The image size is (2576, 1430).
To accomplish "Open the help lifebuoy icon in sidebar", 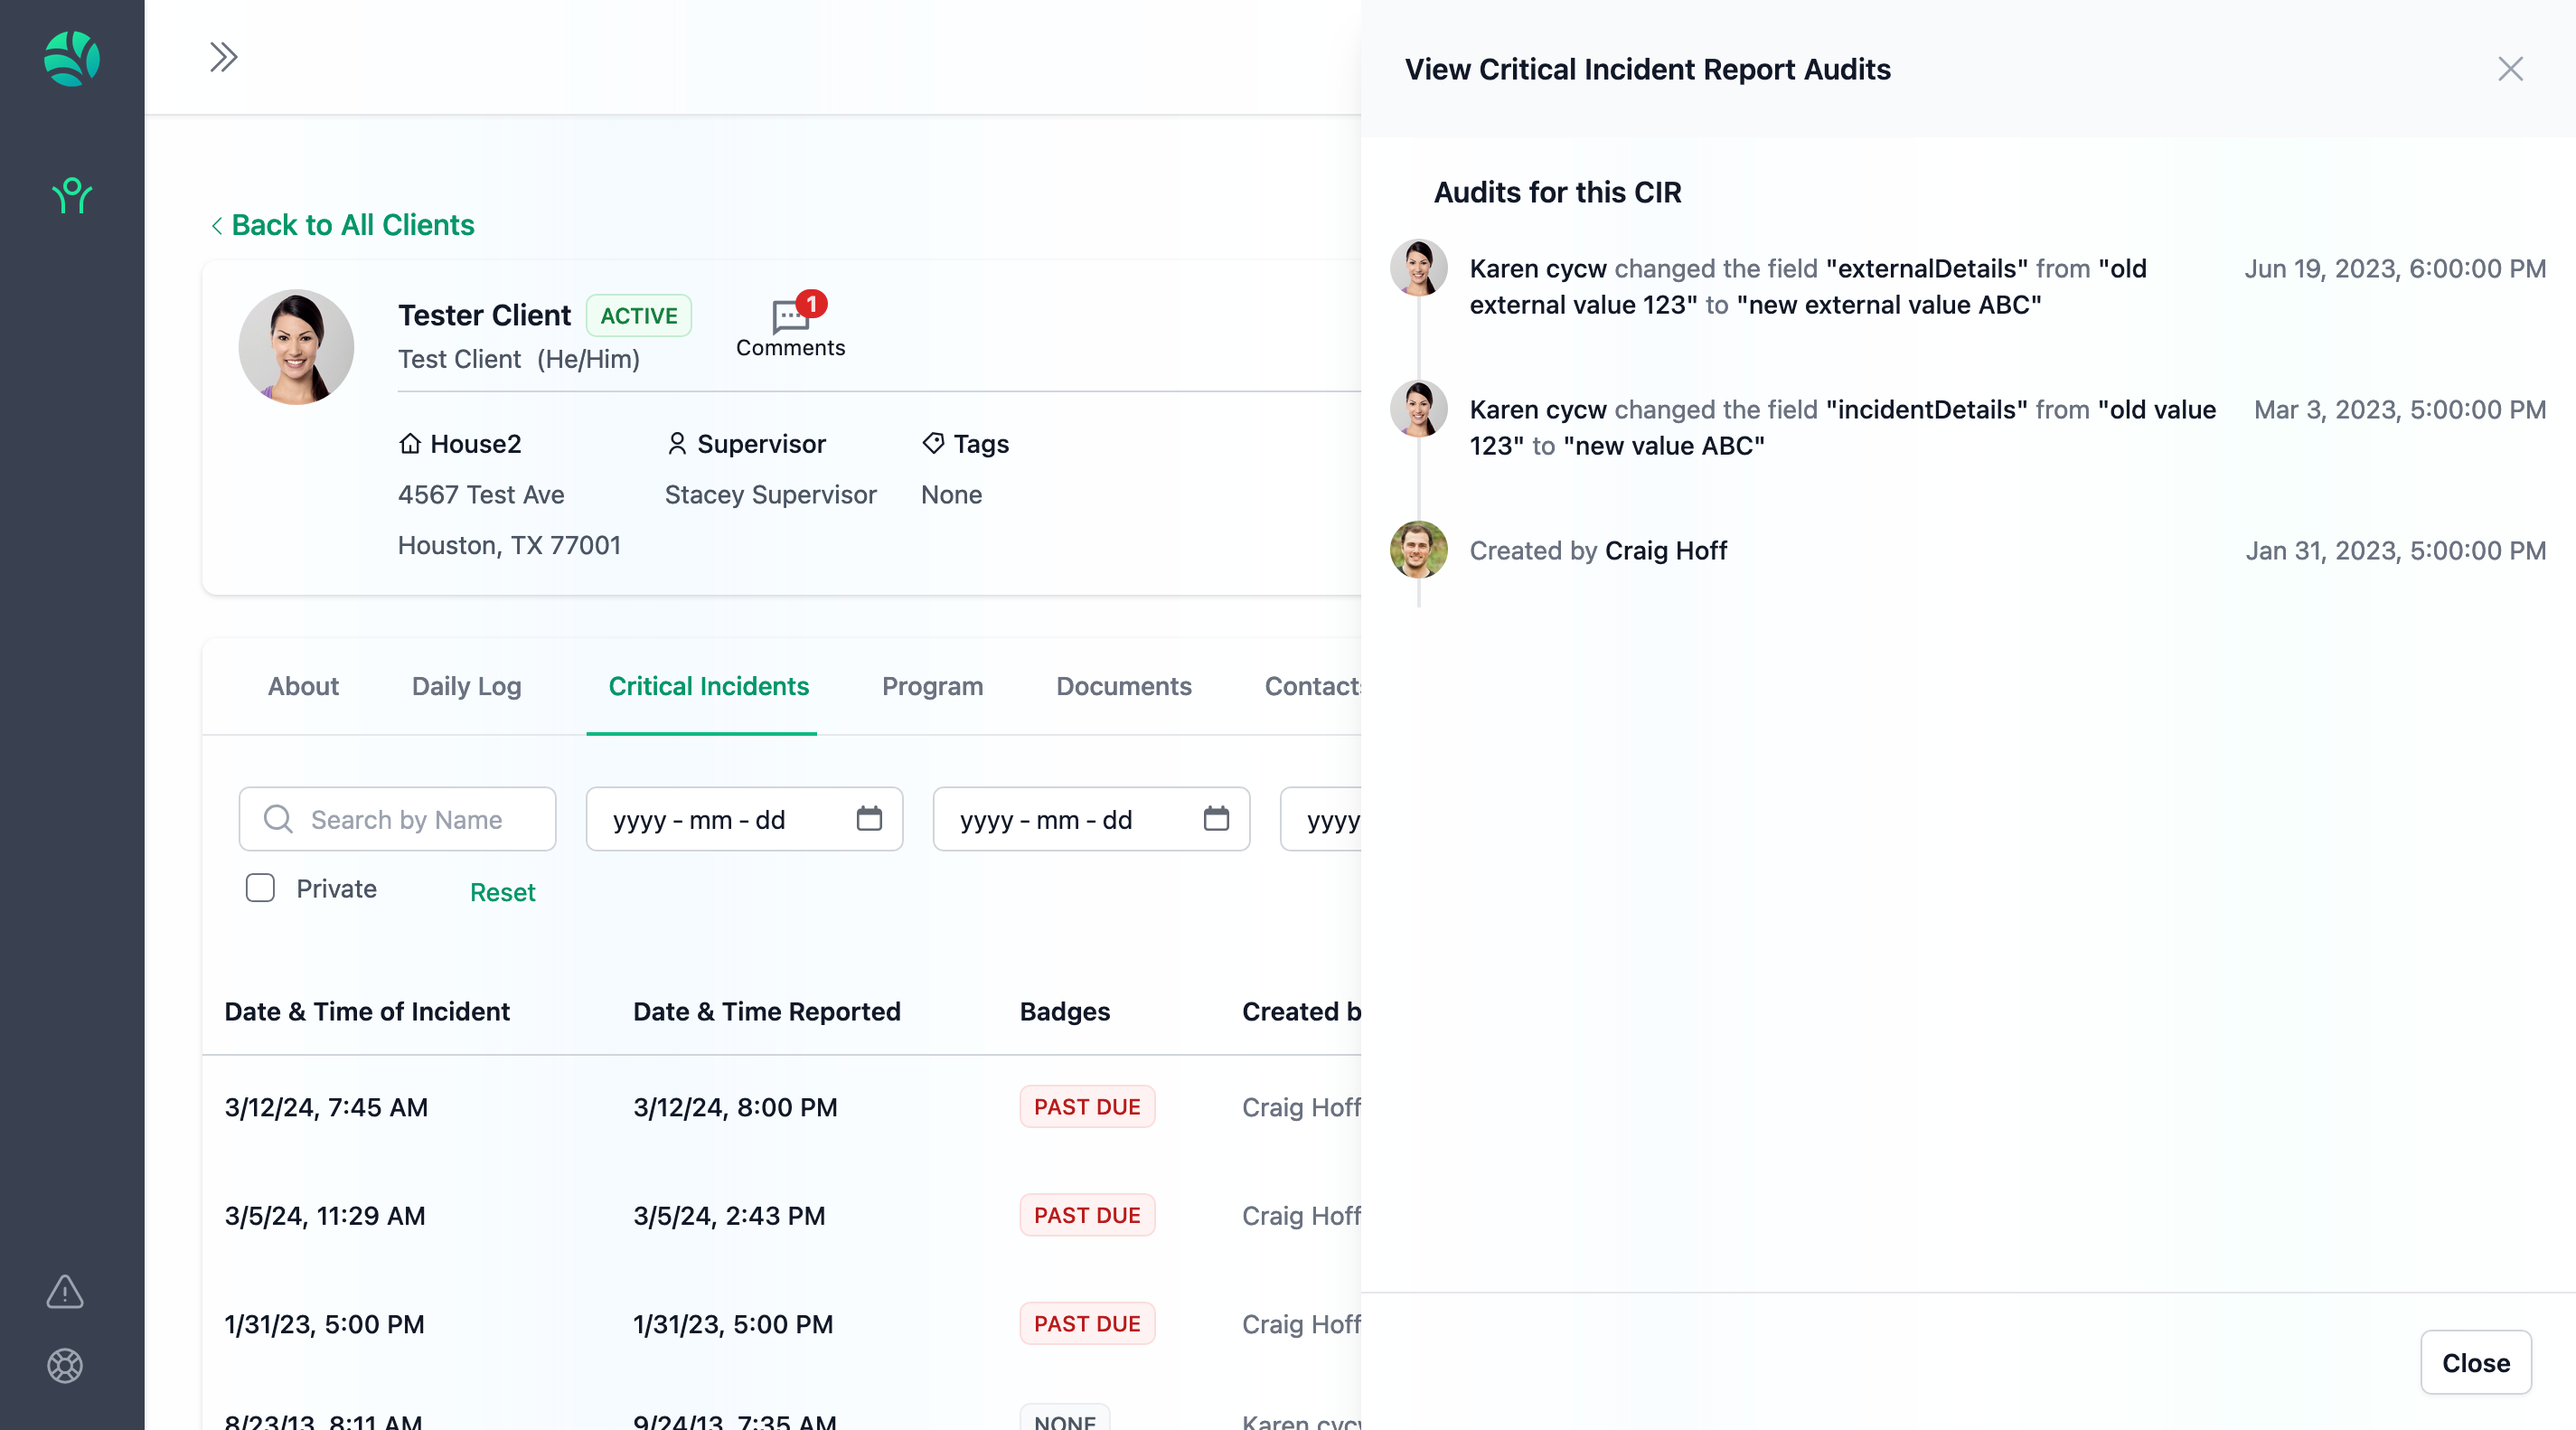I will click(x=65, y=1365).
